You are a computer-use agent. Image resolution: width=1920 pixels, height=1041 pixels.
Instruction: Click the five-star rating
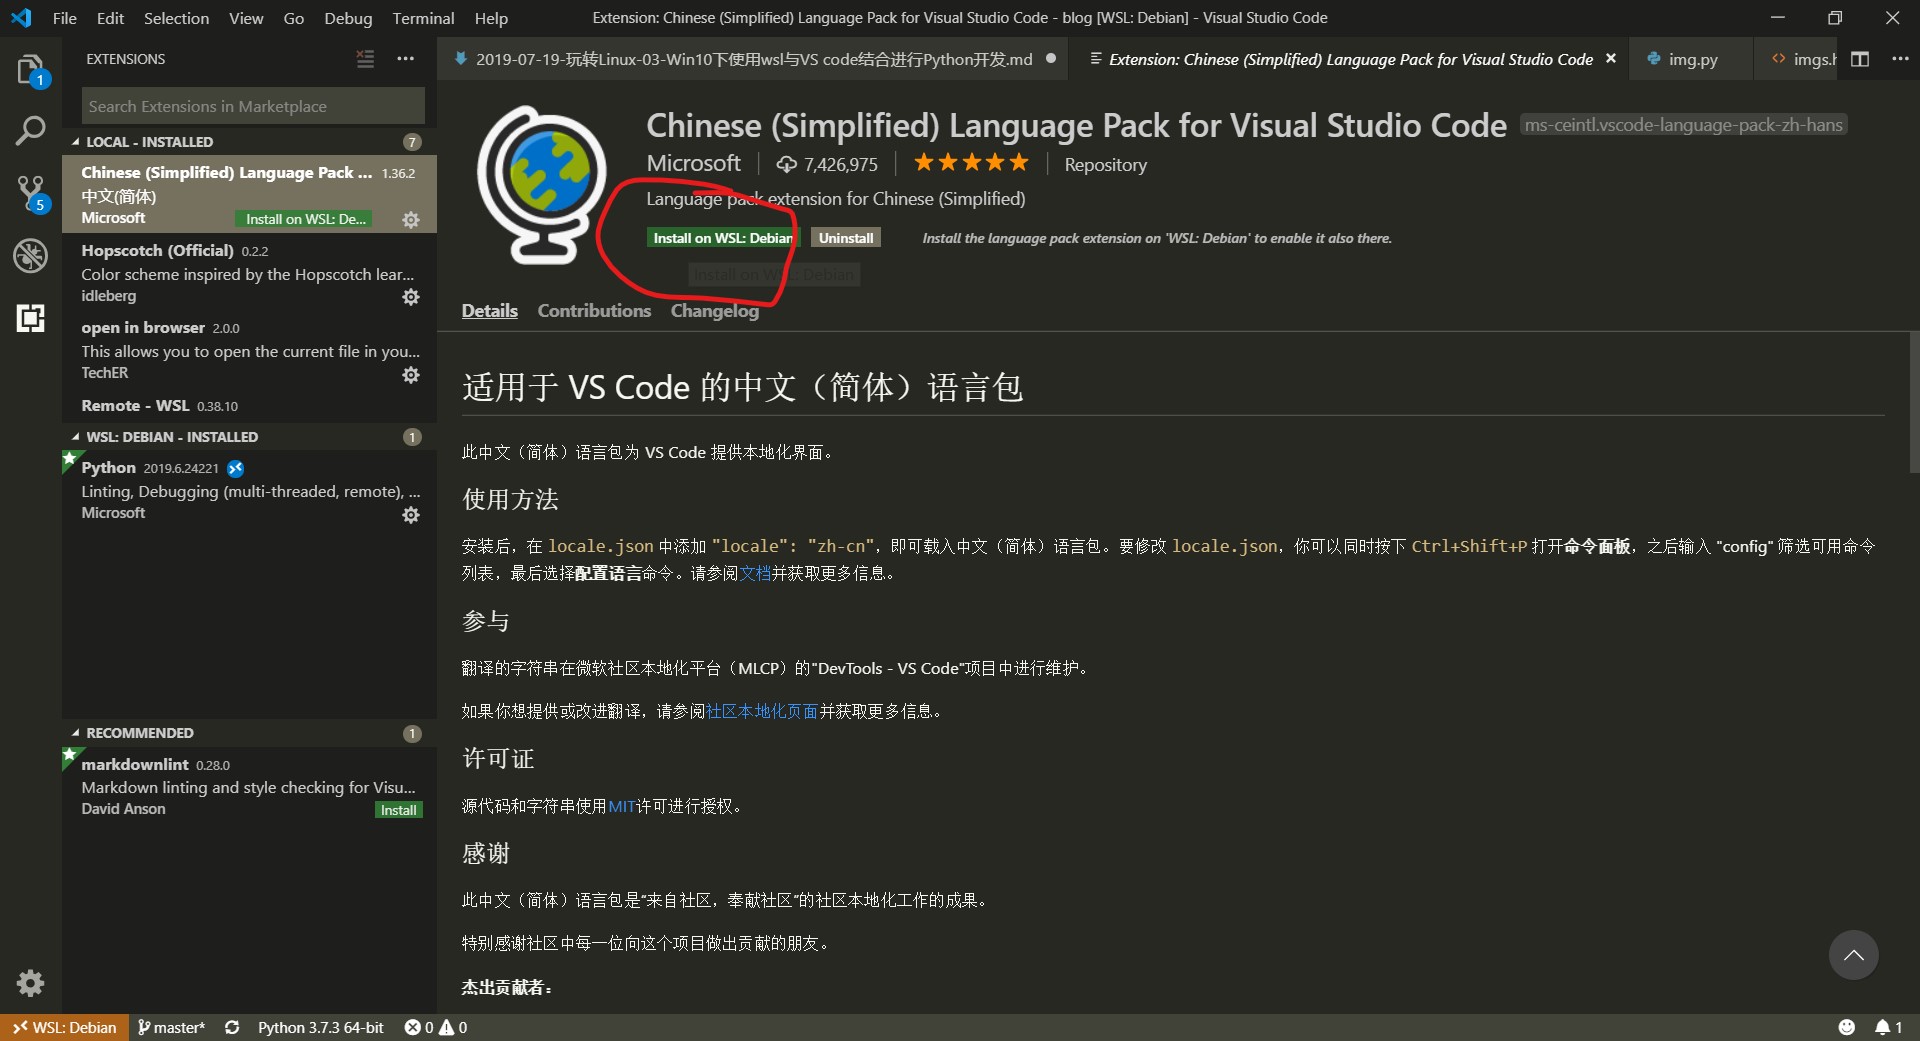[971, 163]
